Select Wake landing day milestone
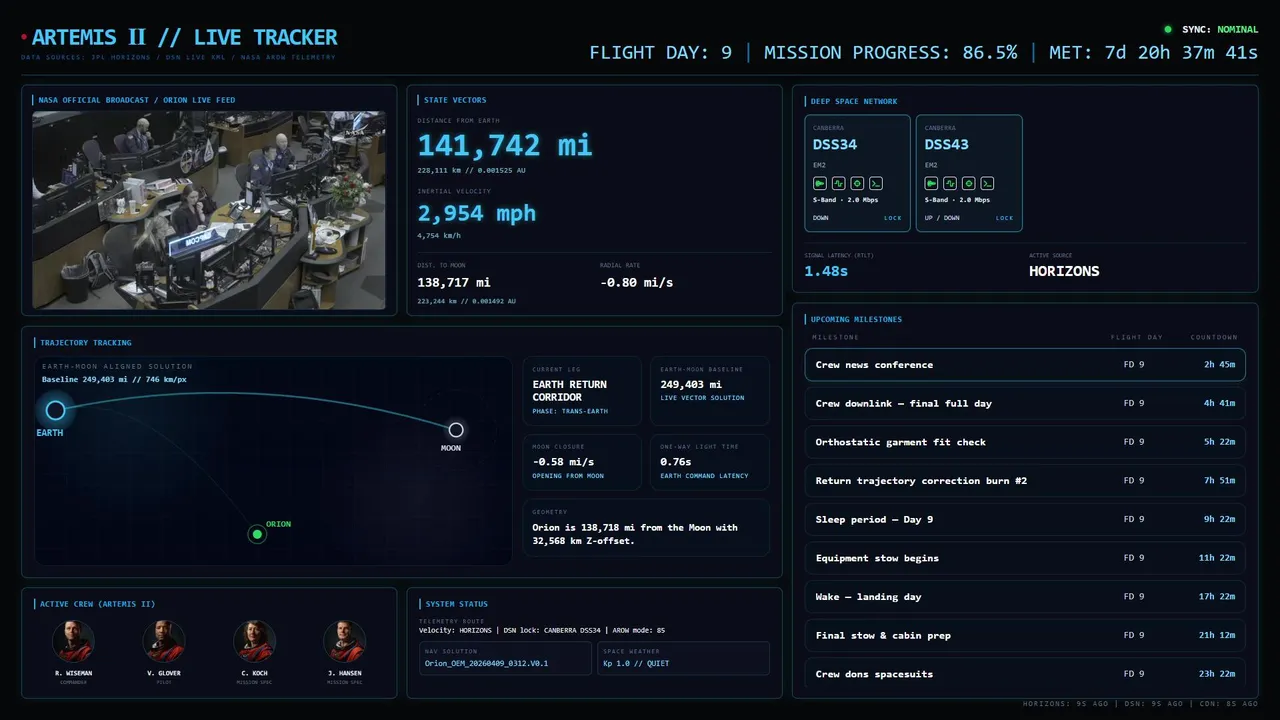The height and width of the screenshot is (720, 1280). tap(1025, 597)
